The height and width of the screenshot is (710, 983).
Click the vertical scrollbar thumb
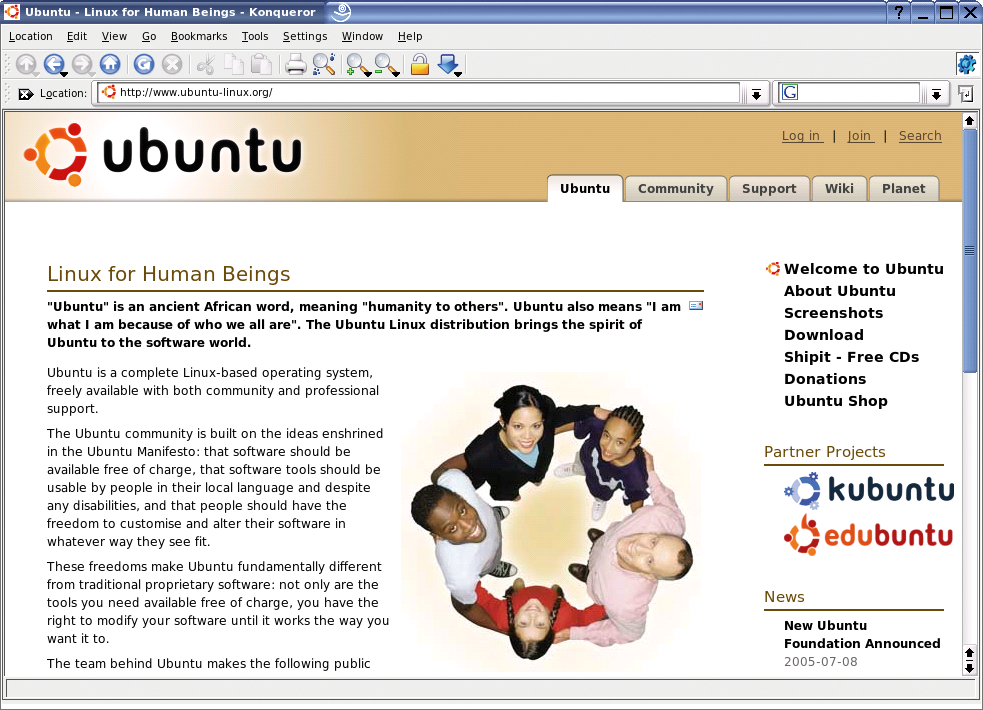pos(969,251)
